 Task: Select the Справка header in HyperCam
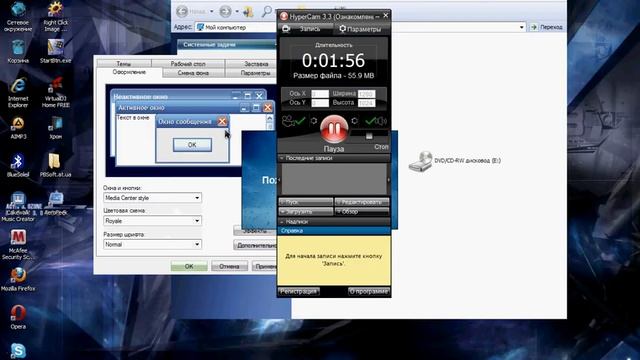click(334, 231)
